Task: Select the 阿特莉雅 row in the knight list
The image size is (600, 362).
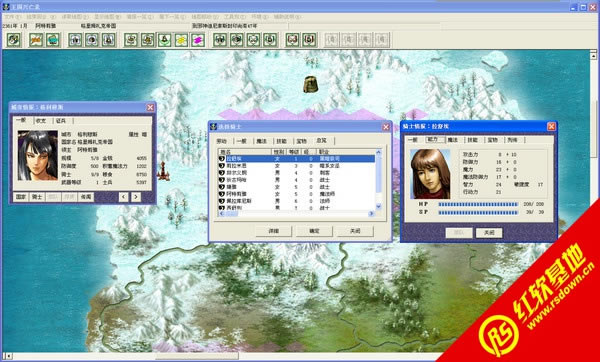Action: point(297,194)
